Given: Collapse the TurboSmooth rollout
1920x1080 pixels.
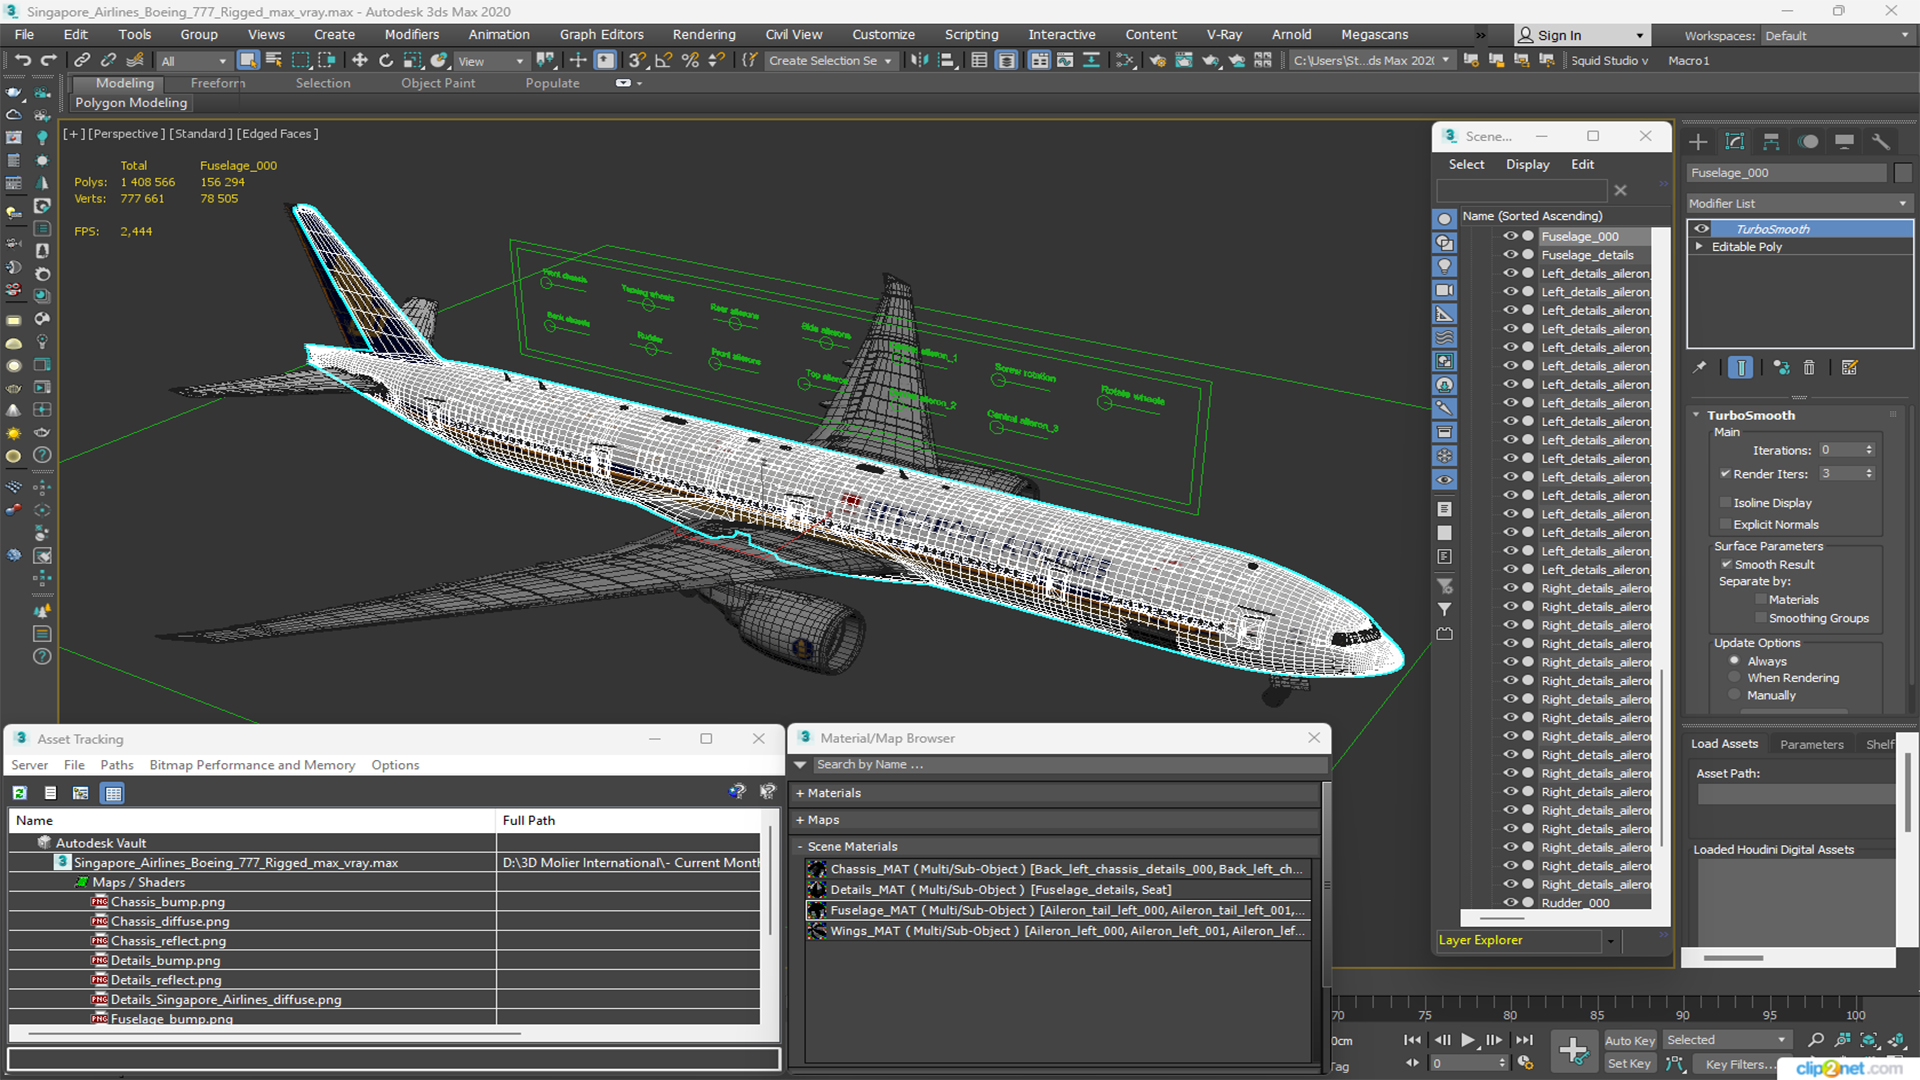Looking at the screenshot, I should click(x=1697, y=415).
